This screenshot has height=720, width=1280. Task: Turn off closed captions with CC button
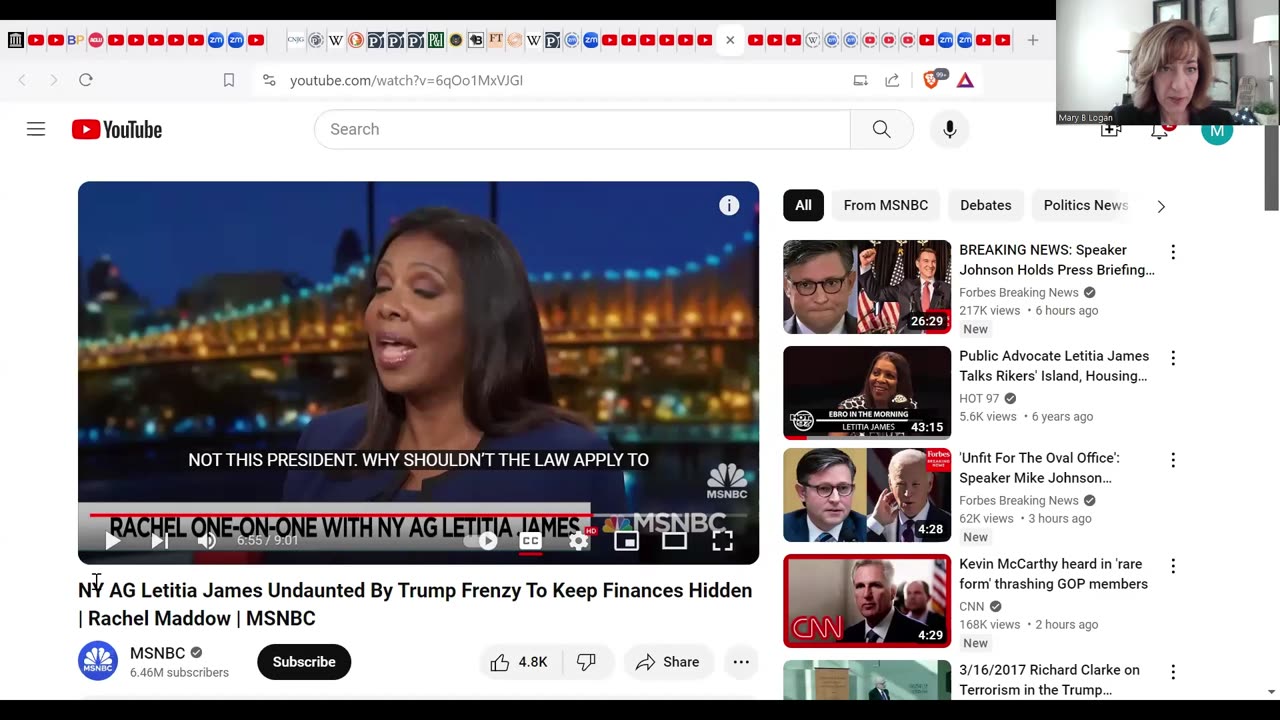(530, 541)
